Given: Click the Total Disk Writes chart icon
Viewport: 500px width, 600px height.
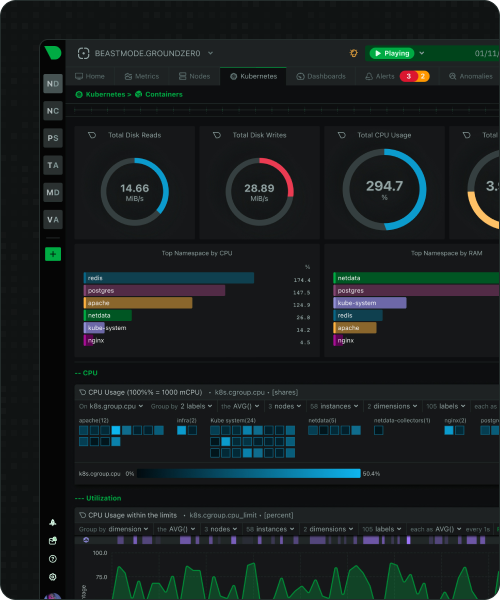Looking at the screenshot, I should [217, 135].
